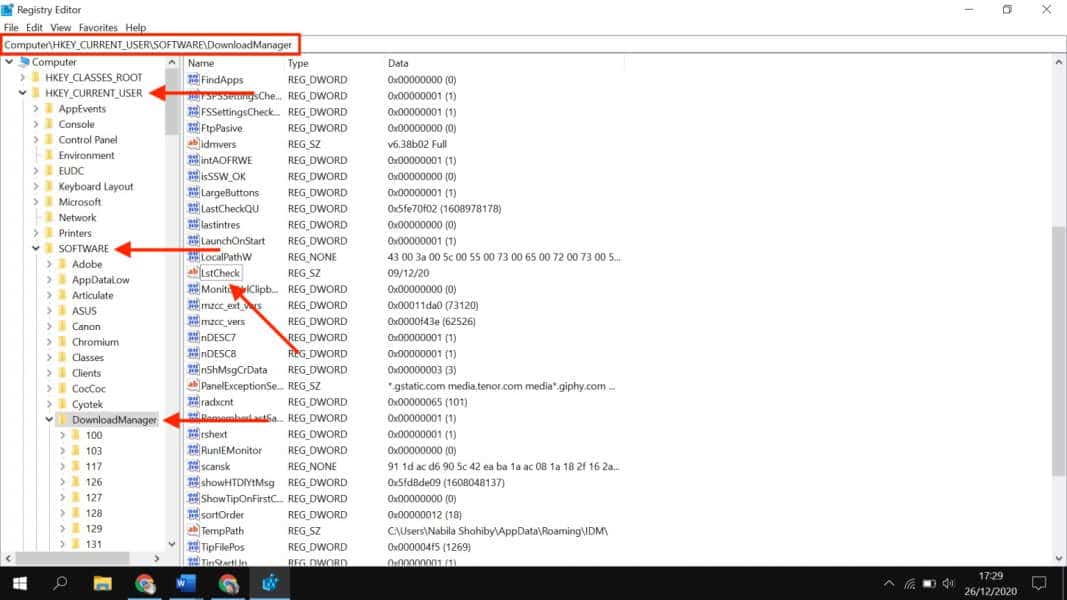Screen dimensions: 1067x600
Task: Expand subkey 100 under DownloadManager
Action: tap(63, 435)
